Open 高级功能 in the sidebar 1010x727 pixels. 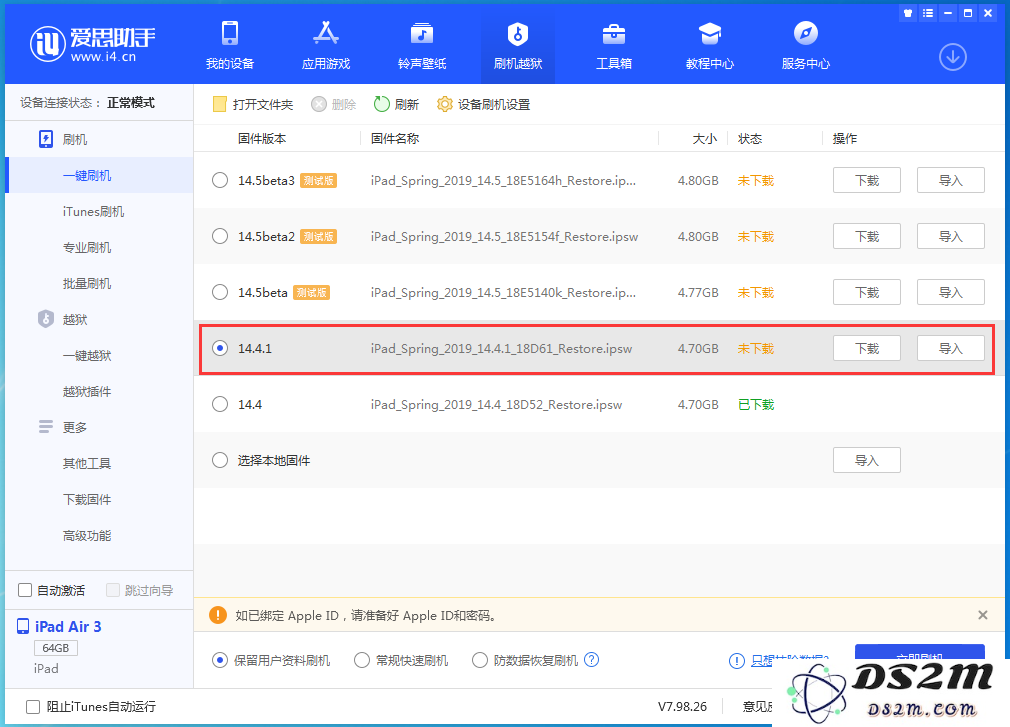coord(87,536)
